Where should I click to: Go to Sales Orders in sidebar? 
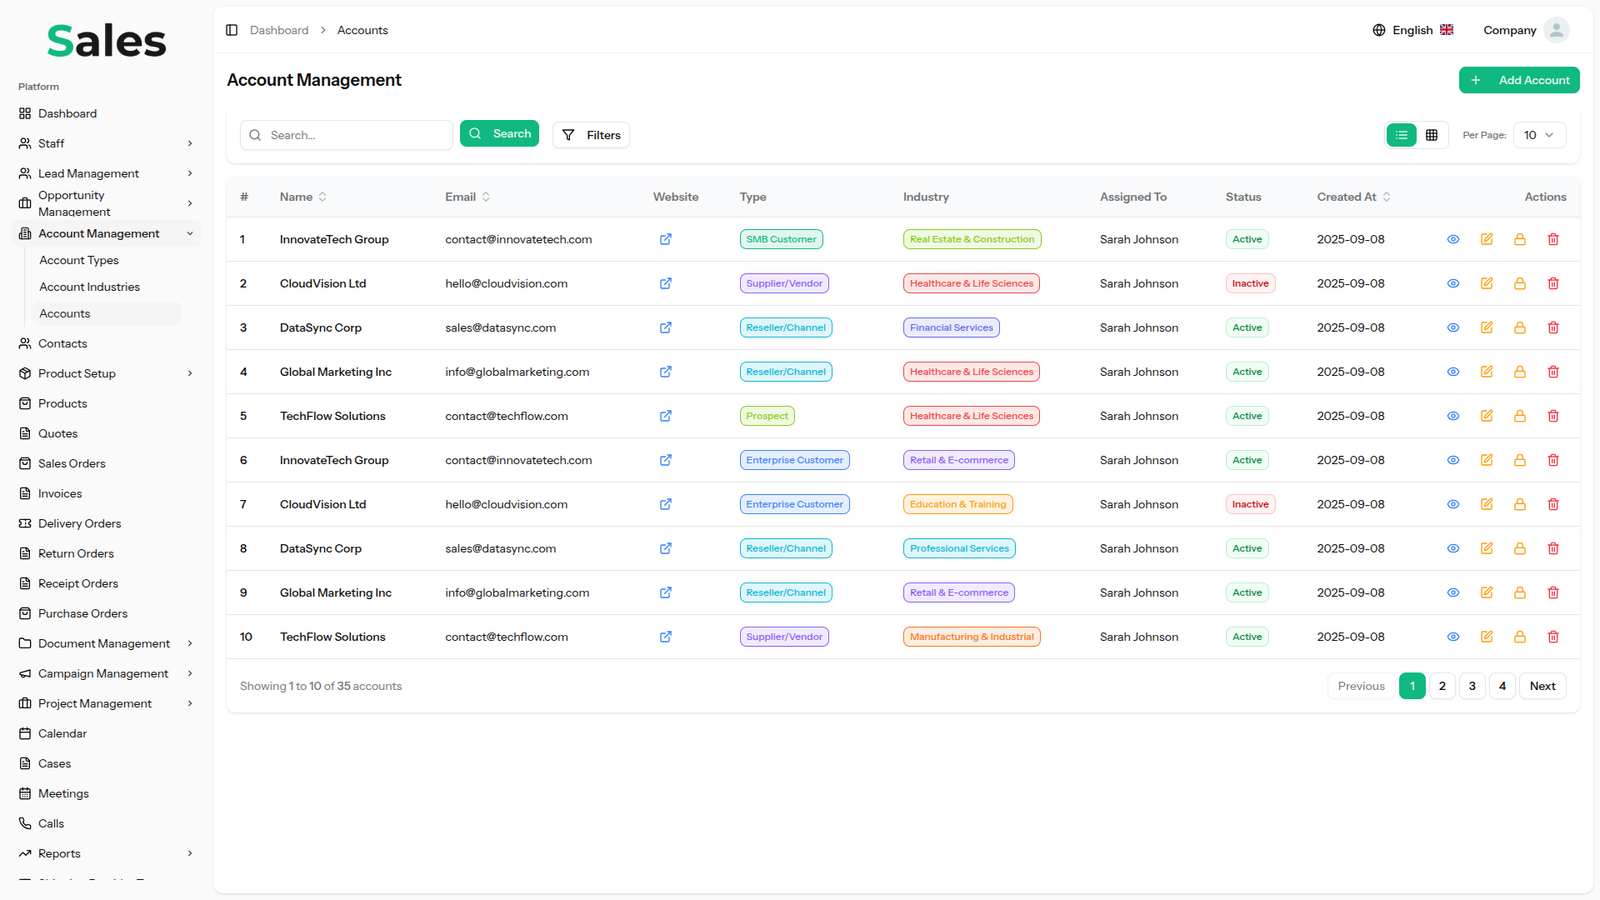(71, 464)
